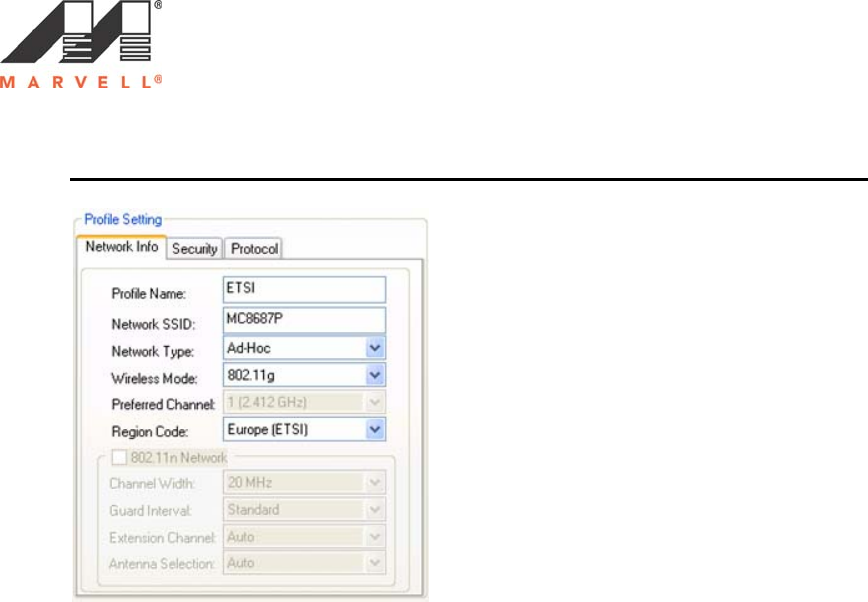
Task: Click the Region Code label
Action: [x=149, y=431]
